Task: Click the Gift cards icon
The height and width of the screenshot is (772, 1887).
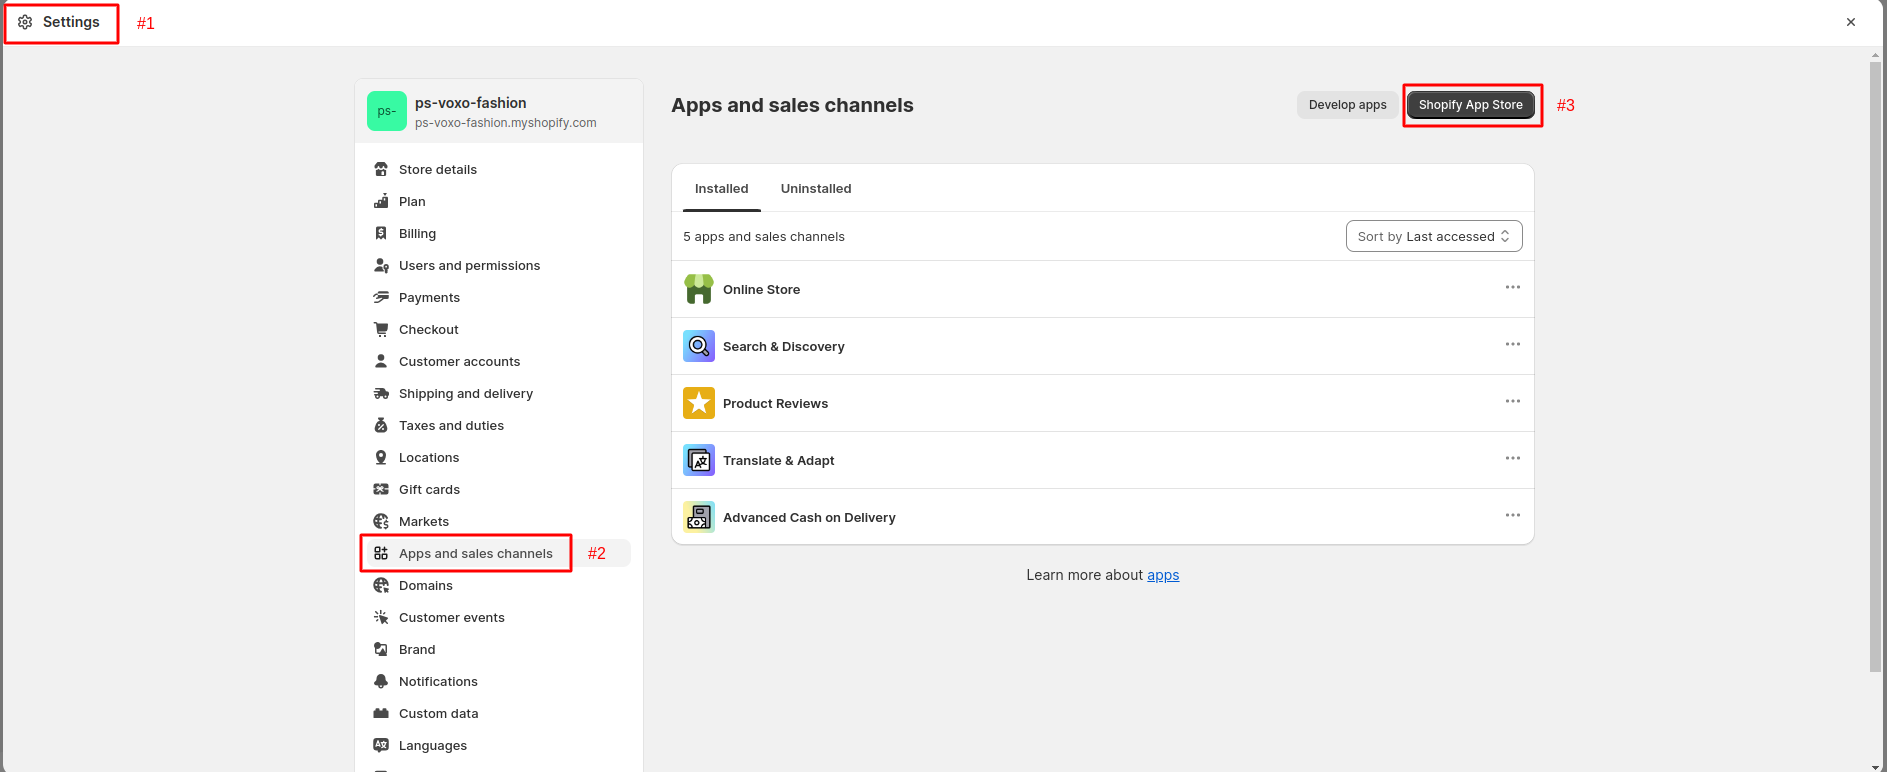Action: coord(381,489)
